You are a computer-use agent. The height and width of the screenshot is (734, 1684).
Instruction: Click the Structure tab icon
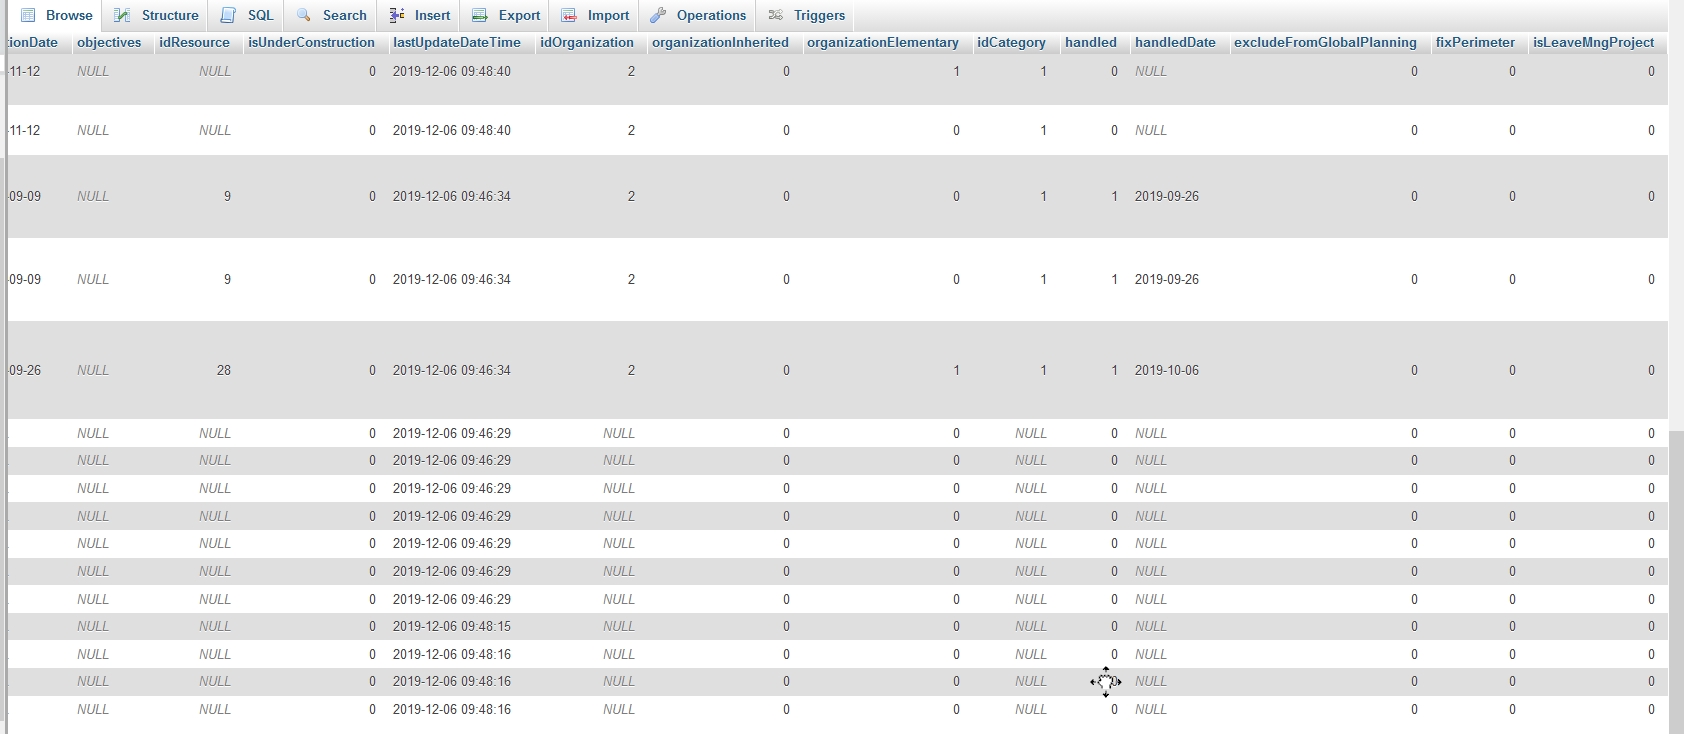click(x=122, y=15)
